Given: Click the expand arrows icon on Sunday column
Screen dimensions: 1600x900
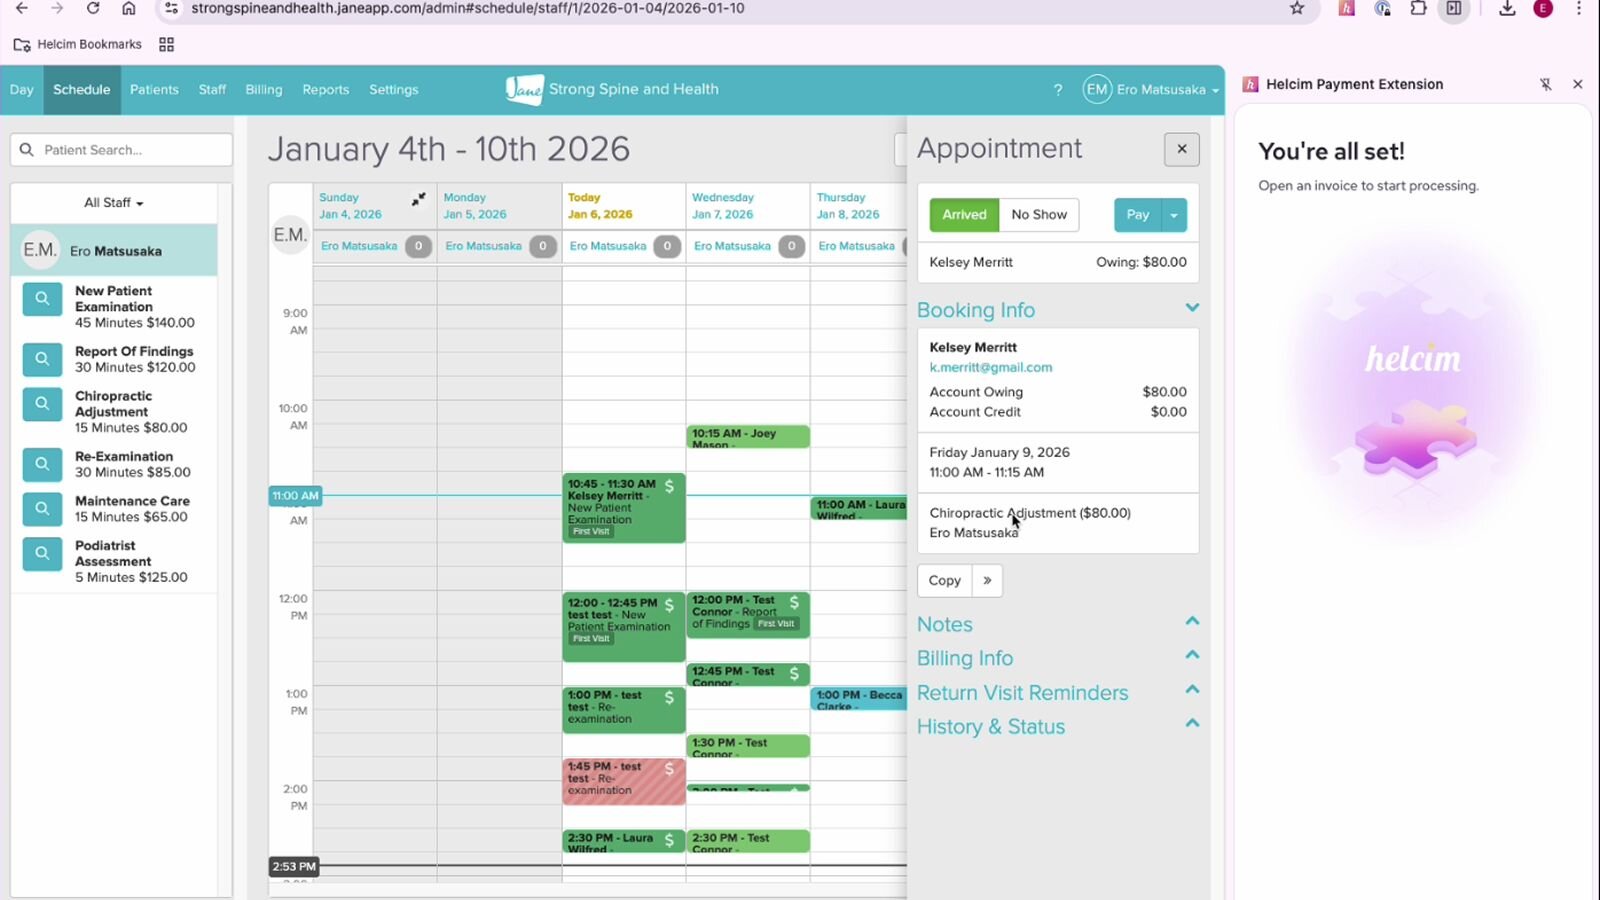Looking at the screenshot, I should tap(419, 200).
